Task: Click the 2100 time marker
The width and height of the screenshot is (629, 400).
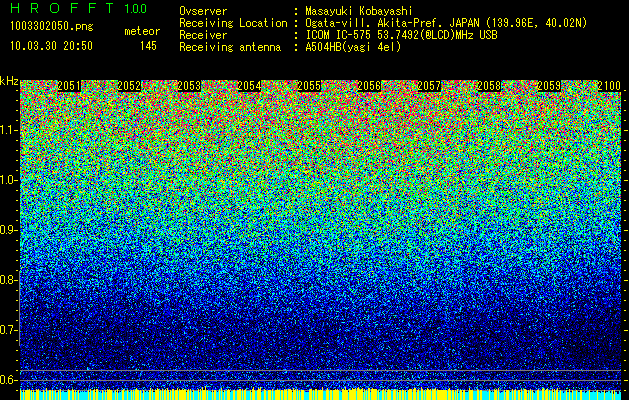Action: (609, 86)
